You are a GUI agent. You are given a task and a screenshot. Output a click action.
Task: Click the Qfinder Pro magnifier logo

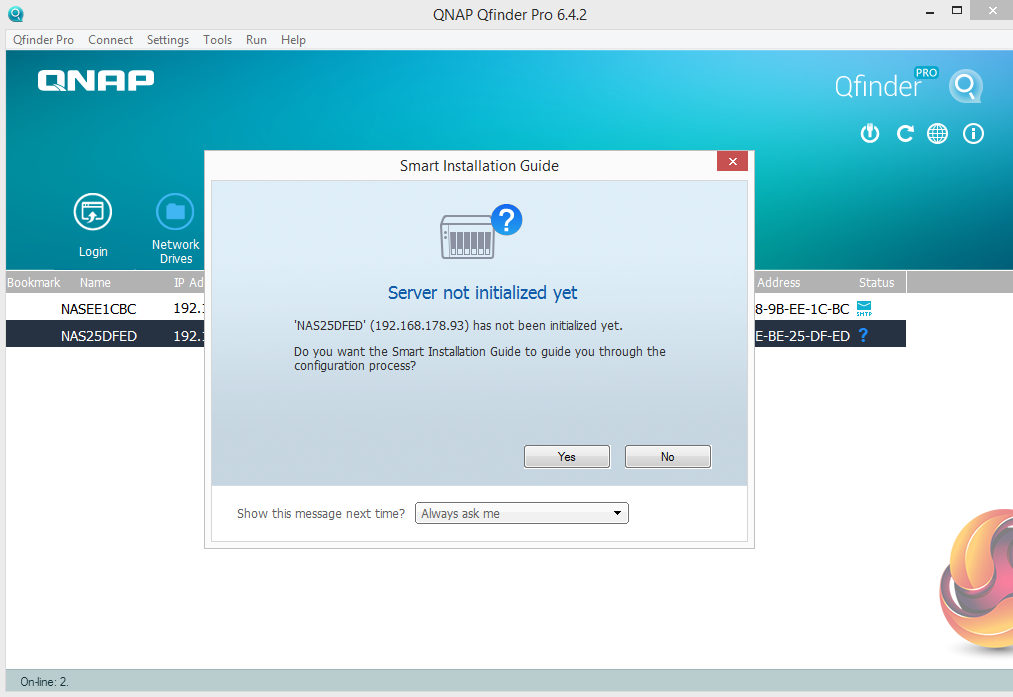coord(966,86)
